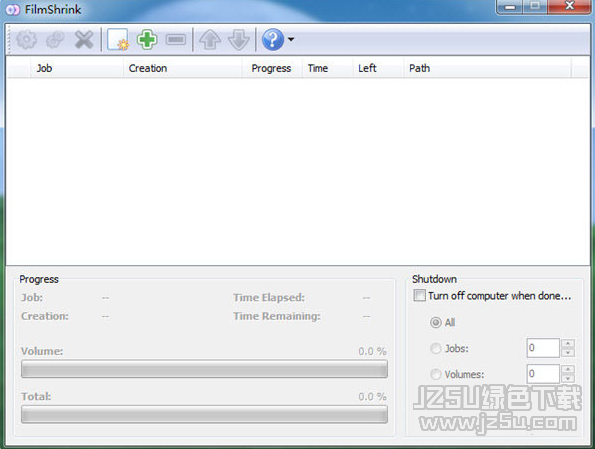Image resolution: width=595 pixels, height=449 pixels.
Task: Click the Progress column header
Action: (x=272, y=68)
